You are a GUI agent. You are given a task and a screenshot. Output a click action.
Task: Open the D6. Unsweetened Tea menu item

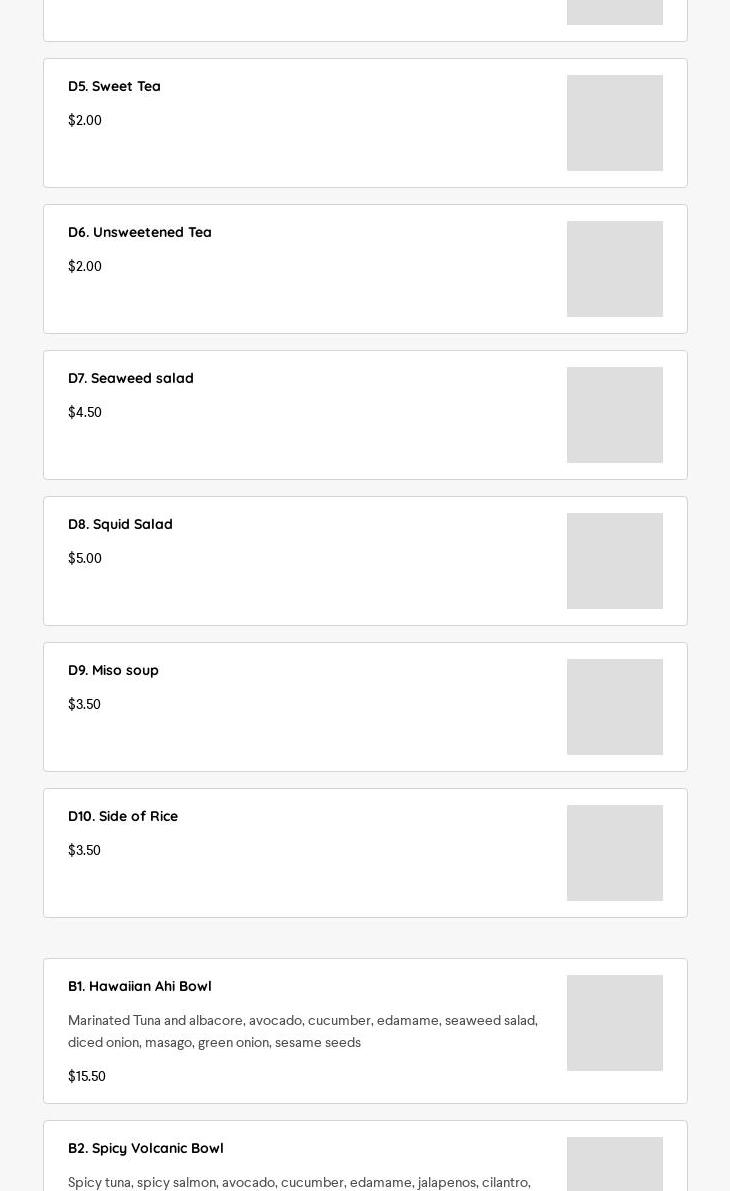tap(140, 232)
